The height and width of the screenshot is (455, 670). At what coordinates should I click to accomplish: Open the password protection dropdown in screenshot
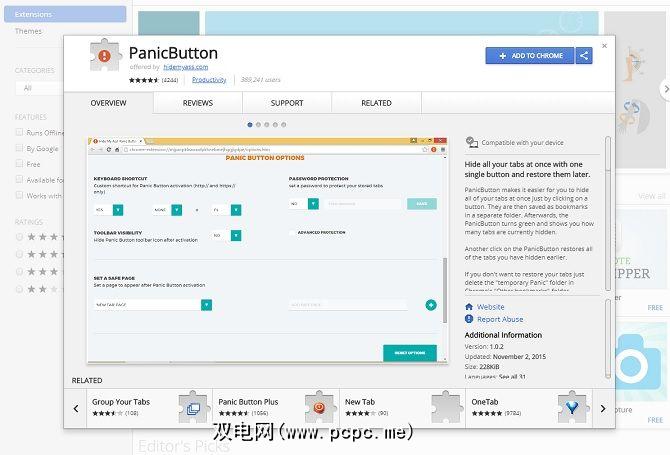(x=313, y=204)
